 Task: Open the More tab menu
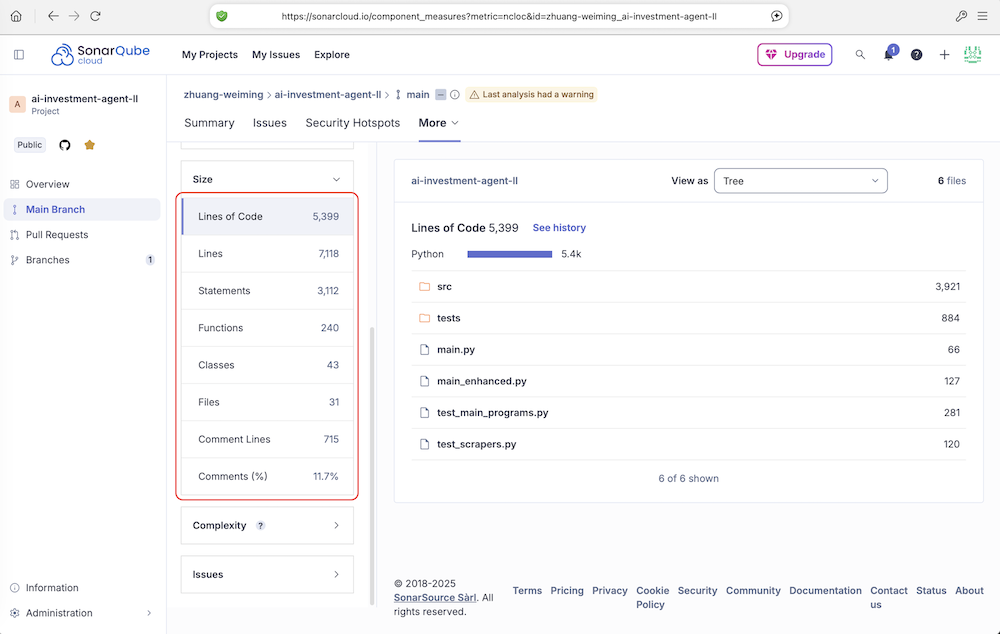(439, 123)
